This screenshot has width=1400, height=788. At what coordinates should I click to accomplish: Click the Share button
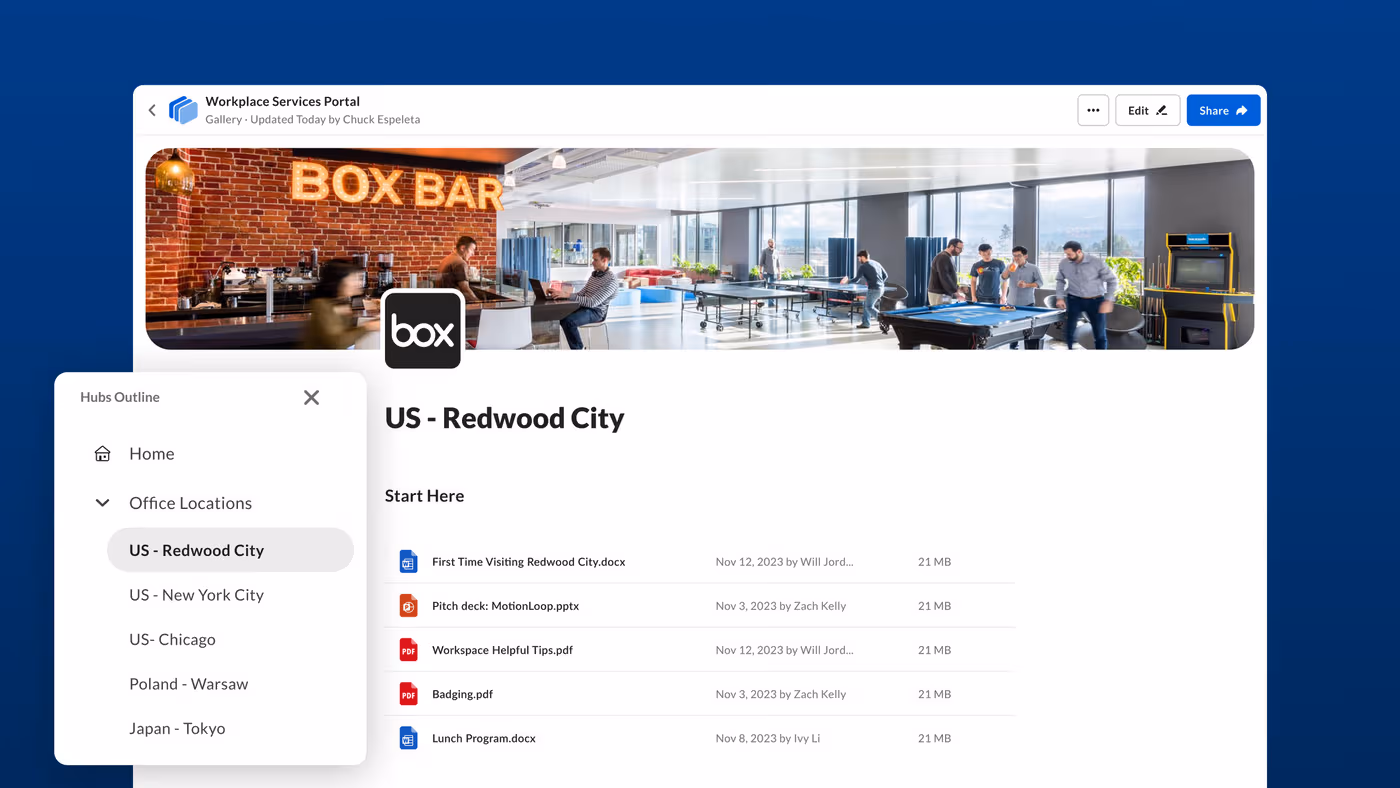point(1223,110)
